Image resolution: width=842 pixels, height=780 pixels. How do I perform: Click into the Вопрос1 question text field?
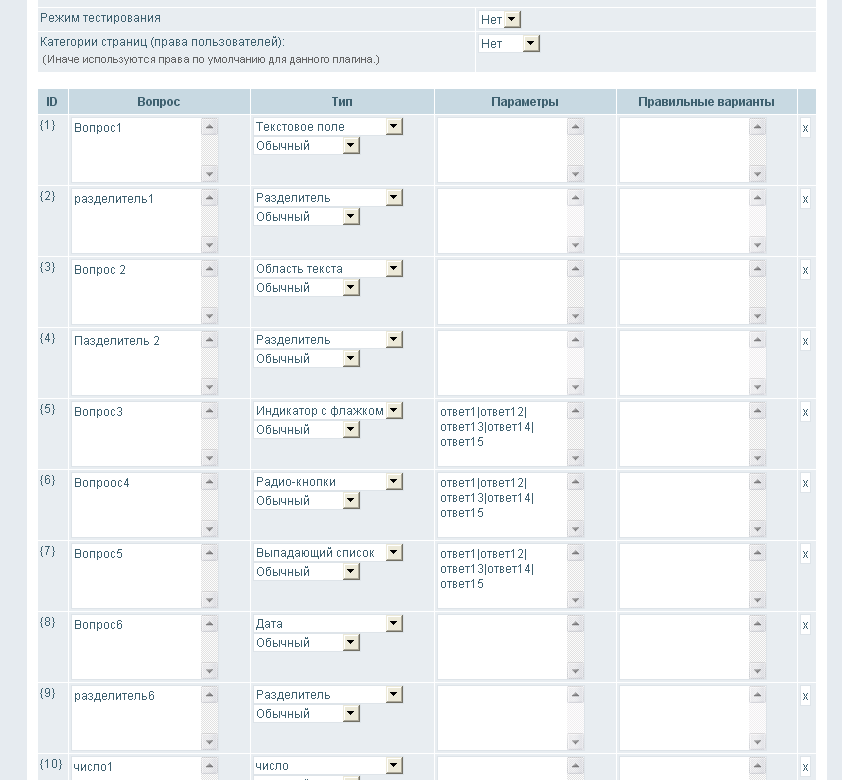(x=136, y=150)
